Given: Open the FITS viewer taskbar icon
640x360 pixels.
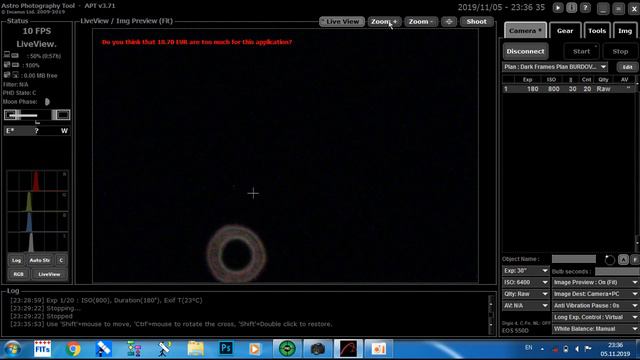Looking at the screenshot, I should [42, 349].
